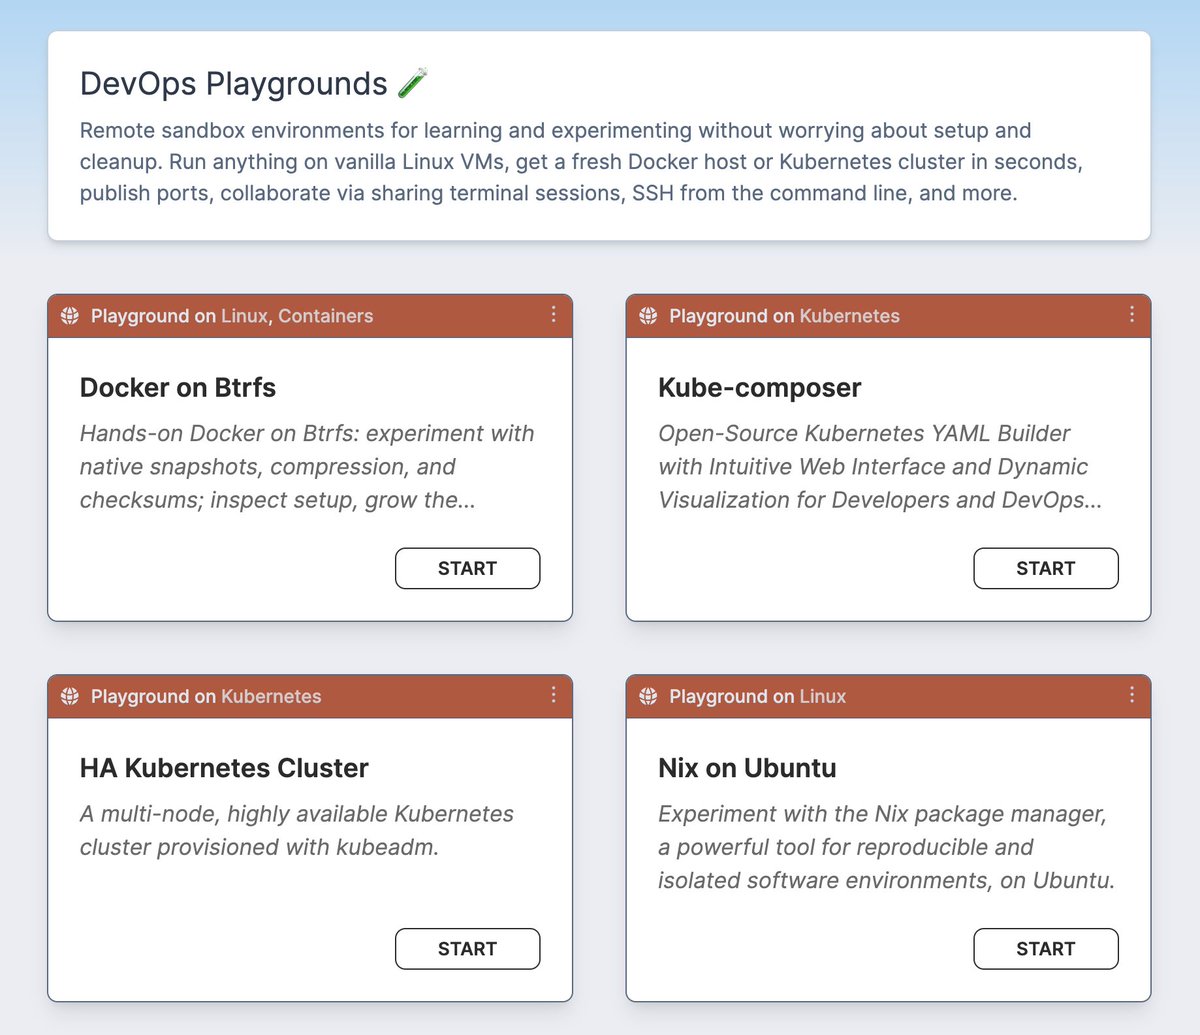Open the three-dot menu on Docker on Btrfs card
Viewport: 1200px width, 1035px height.
[x=553, y=314]
